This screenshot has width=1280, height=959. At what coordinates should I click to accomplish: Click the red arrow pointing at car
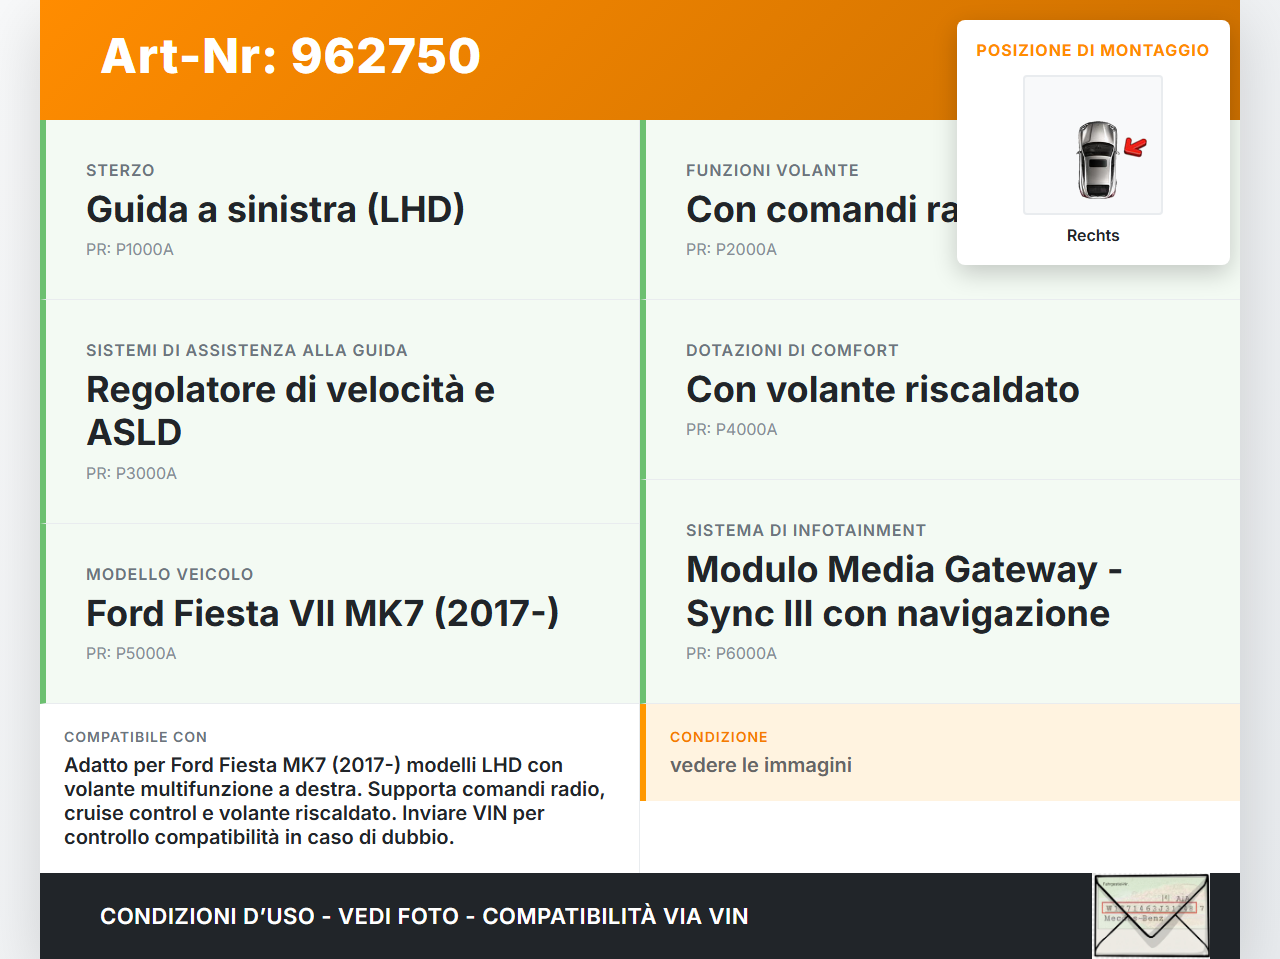[x=1135, y=148]
